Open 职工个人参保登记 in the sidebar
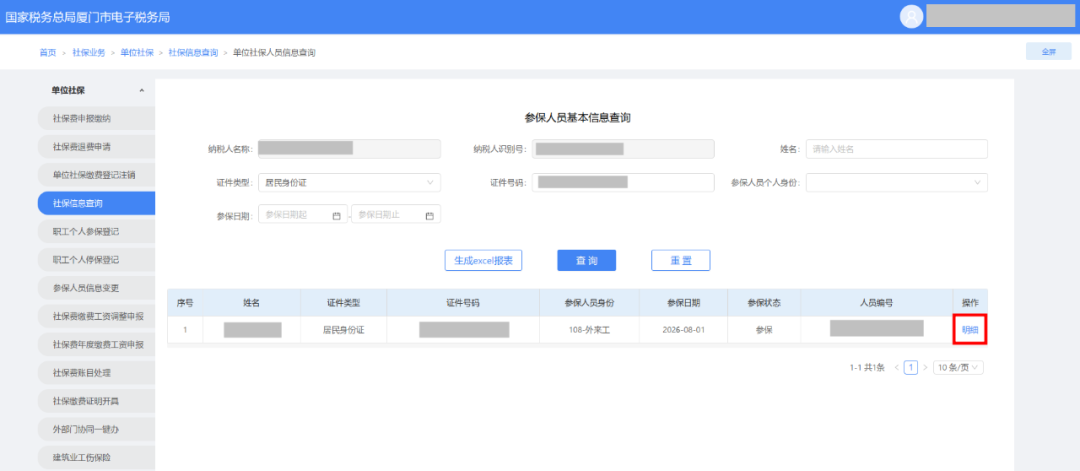Viewport: 1080px width, 471px height. point(96,231)
